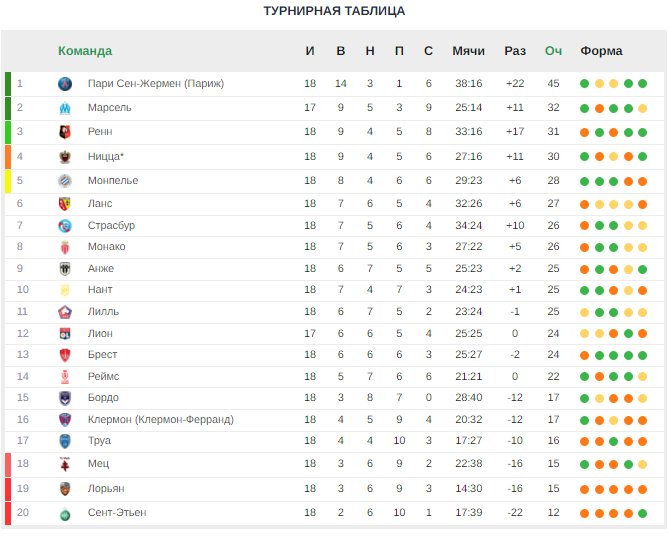This screenshot has width=668, height=537.
Task: Select the Мячи column header
Action: [x=468, y=51]
